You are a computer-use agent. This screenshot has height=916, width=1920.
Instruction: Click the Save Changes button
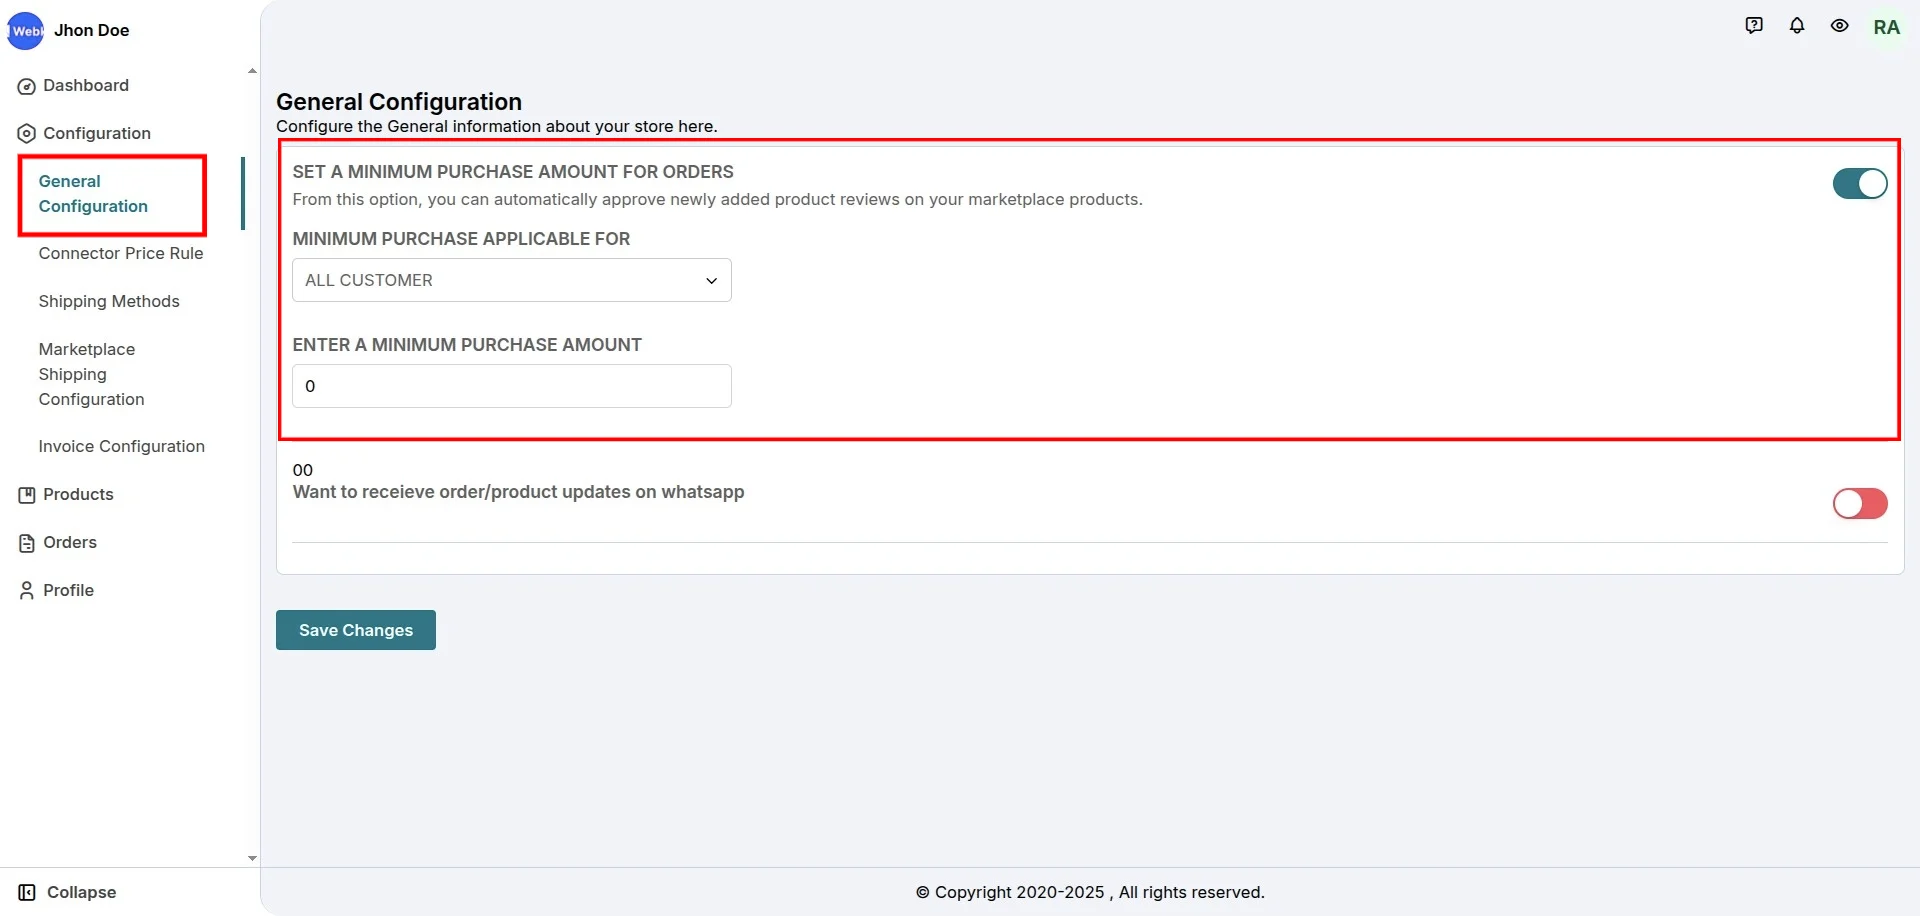(355, 629)
